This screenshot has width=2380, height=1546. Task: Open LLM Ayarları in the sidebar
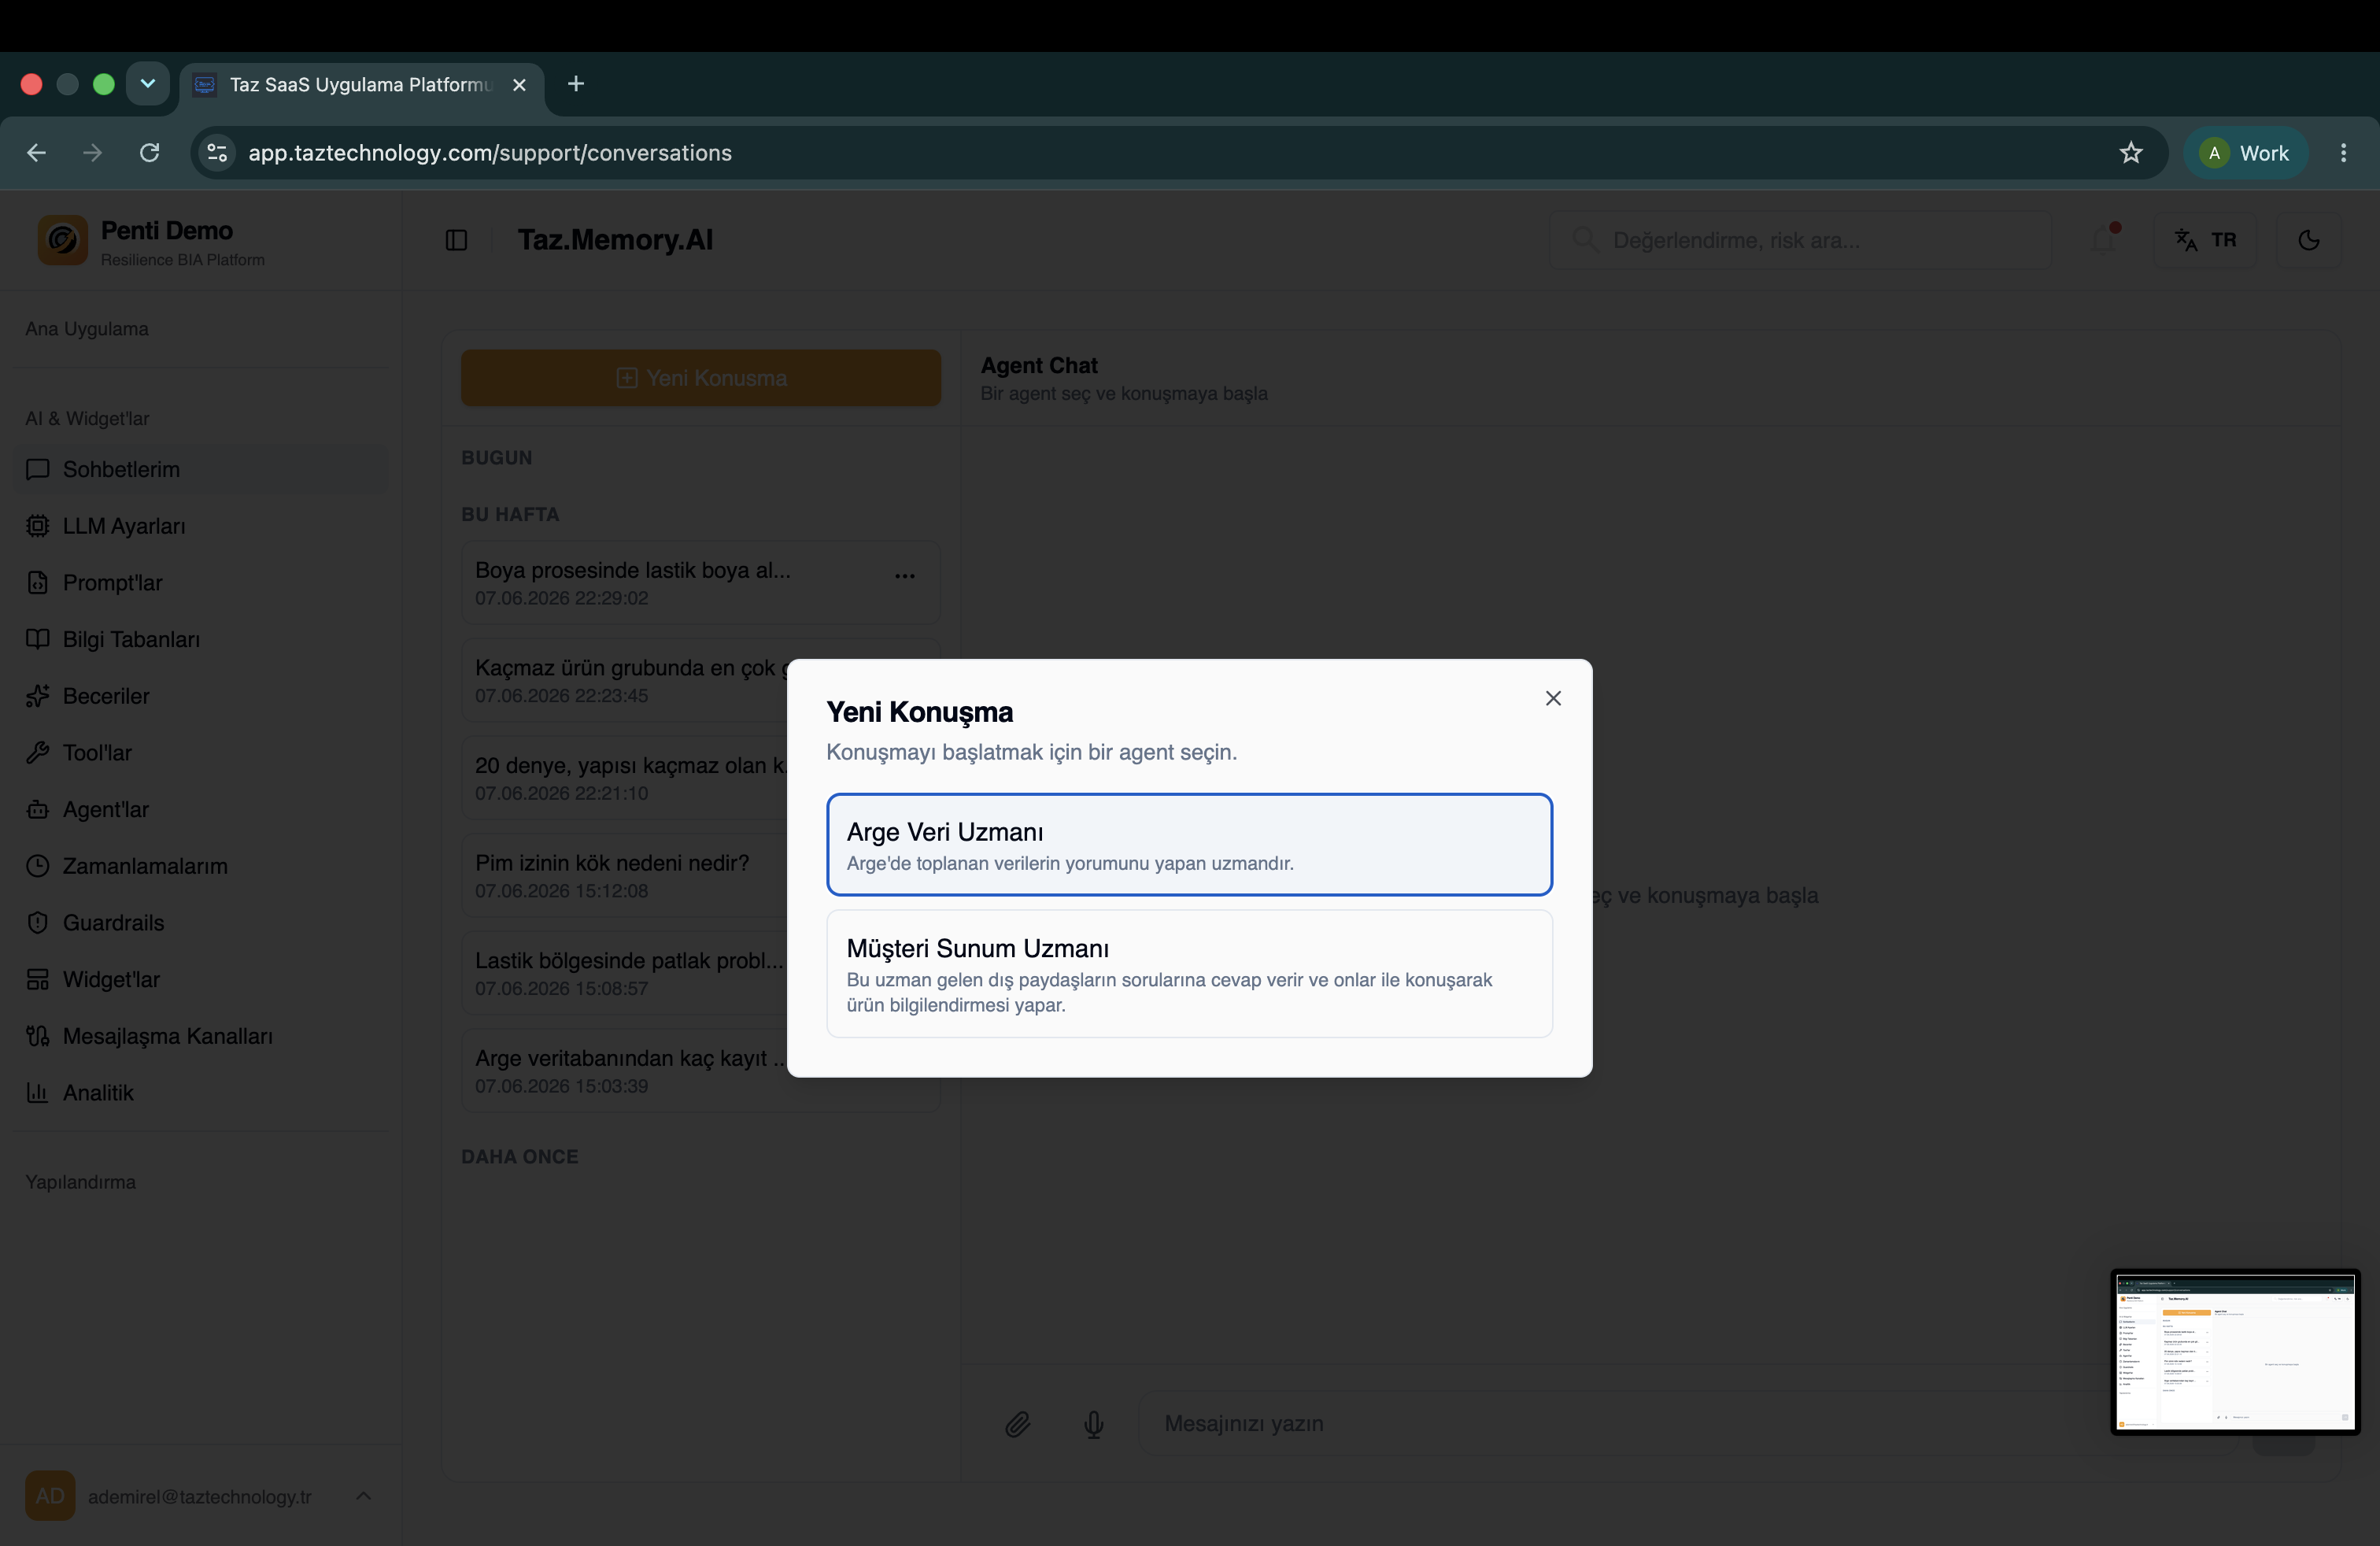click(200, 526)
